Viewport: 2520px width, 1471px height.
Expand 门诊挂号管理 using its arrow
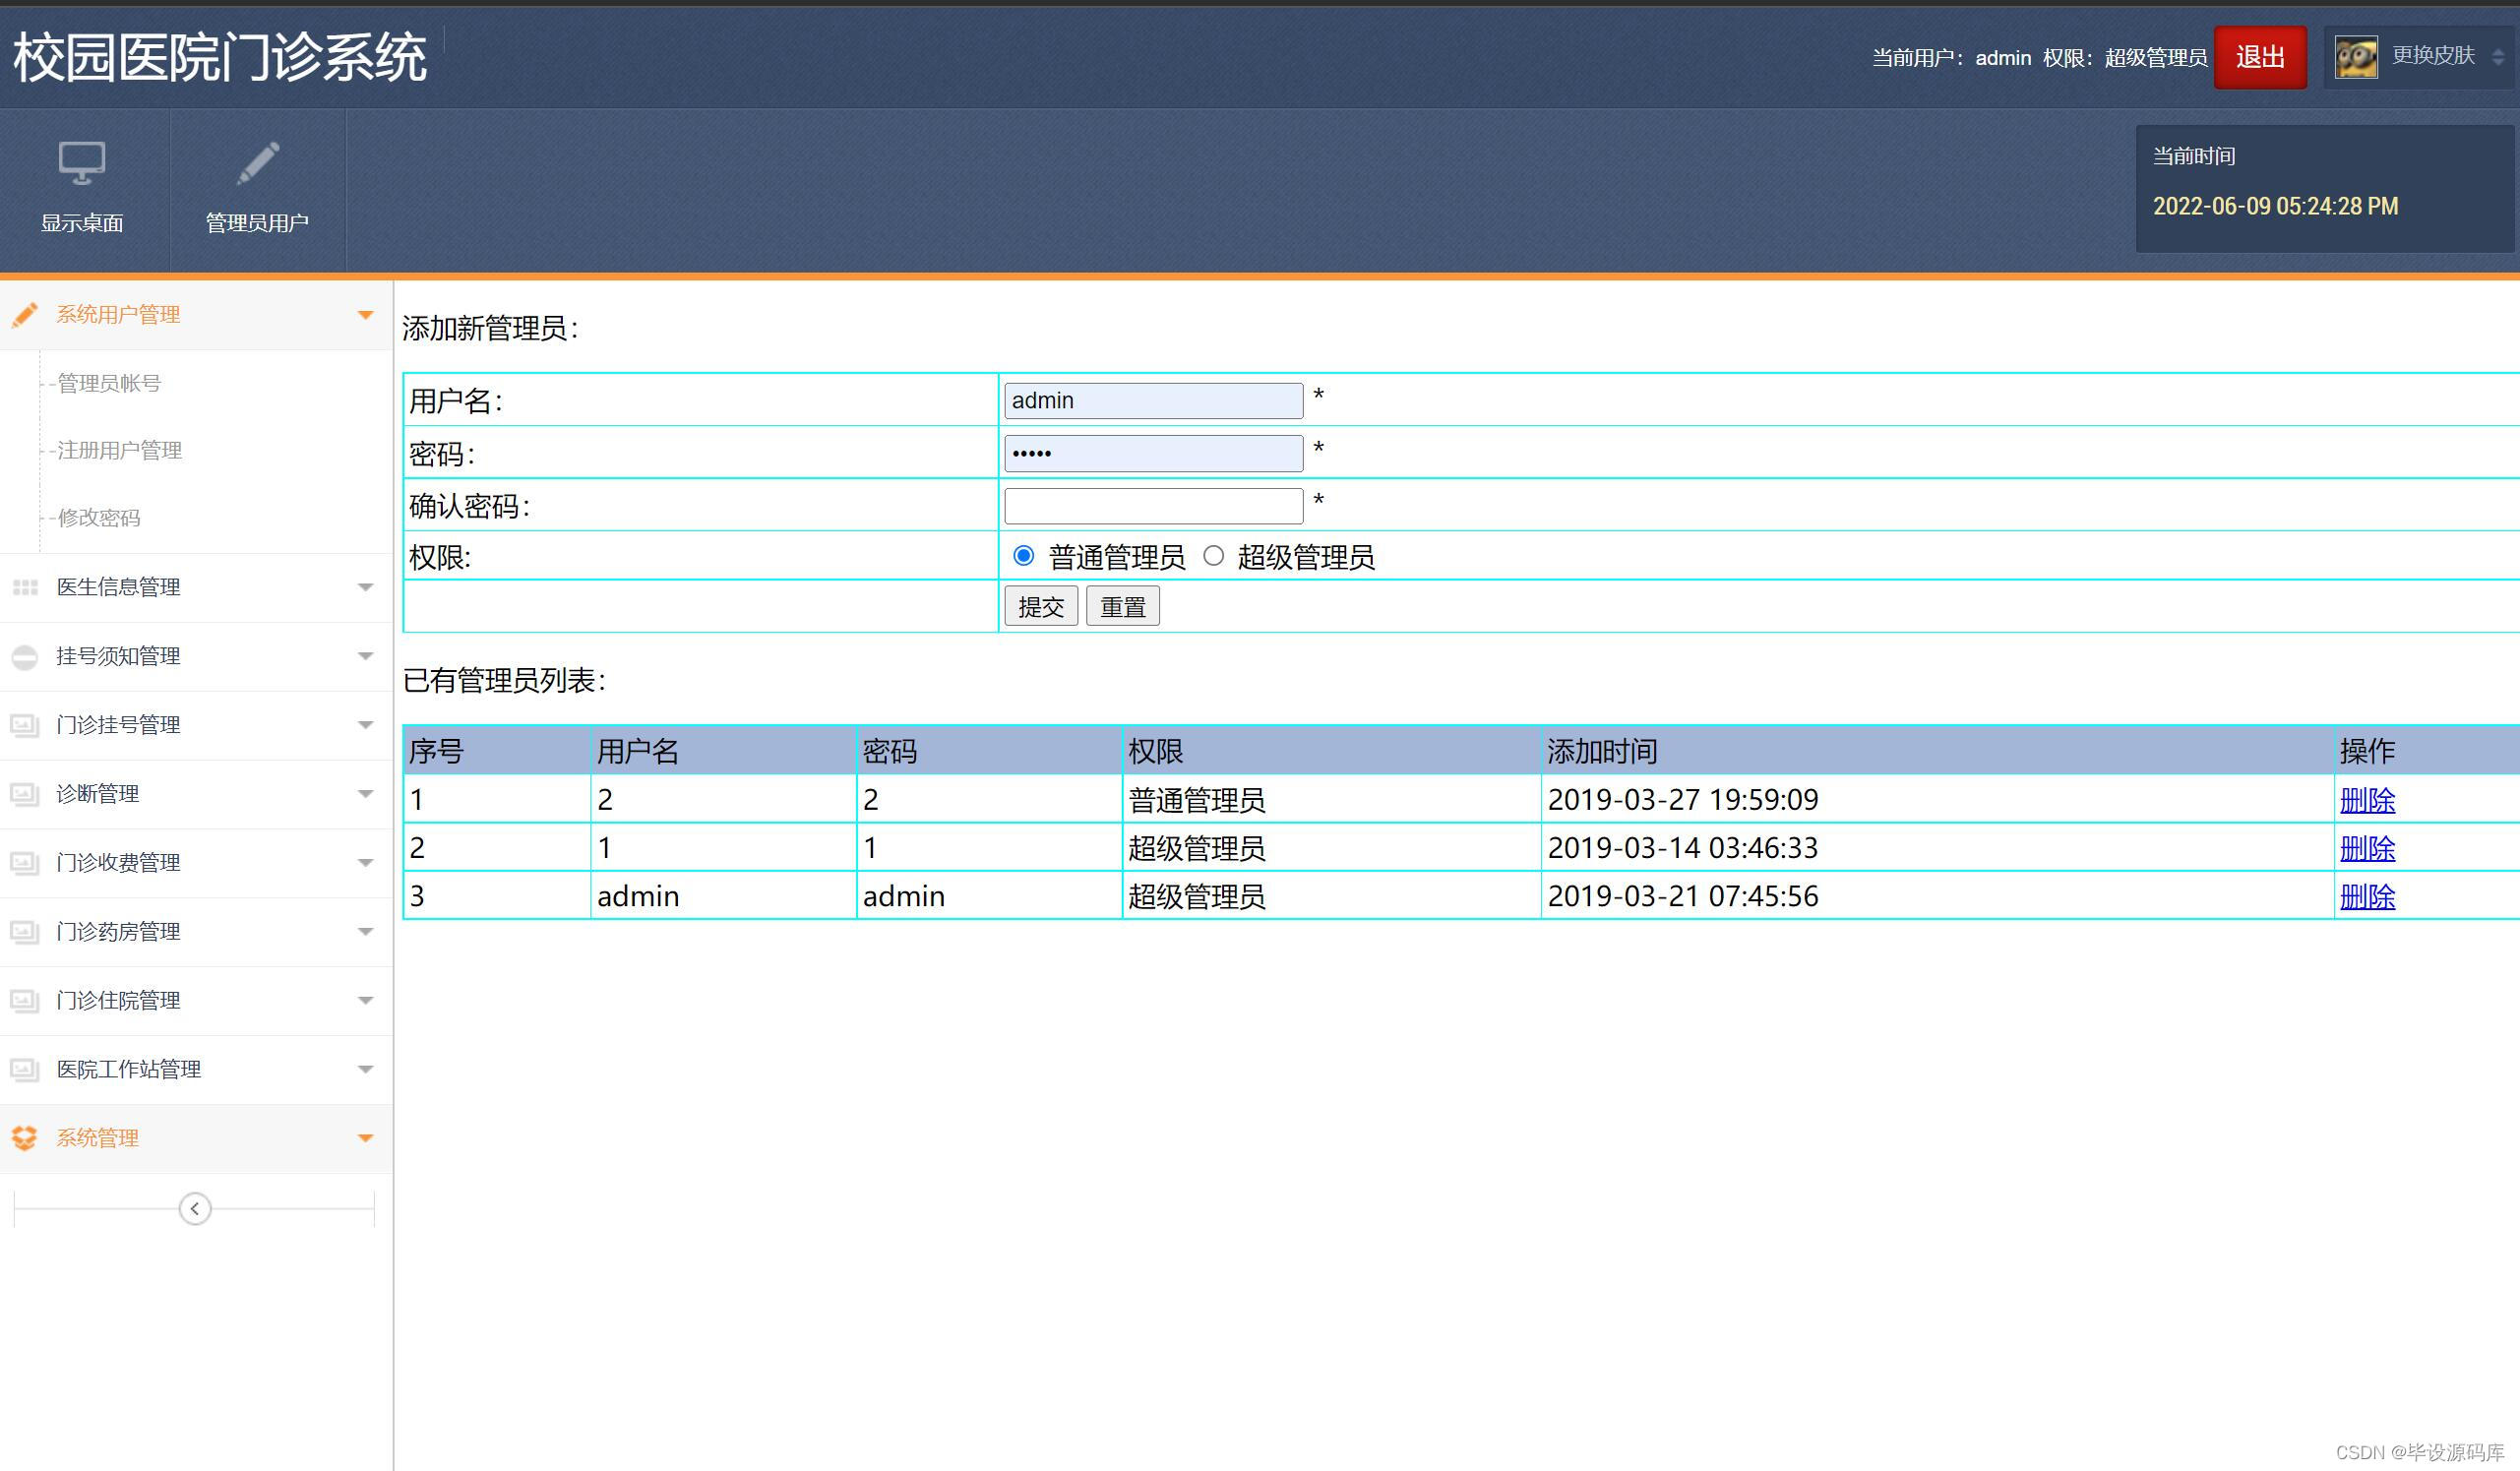pyautogui.click(x=366, y=725)
